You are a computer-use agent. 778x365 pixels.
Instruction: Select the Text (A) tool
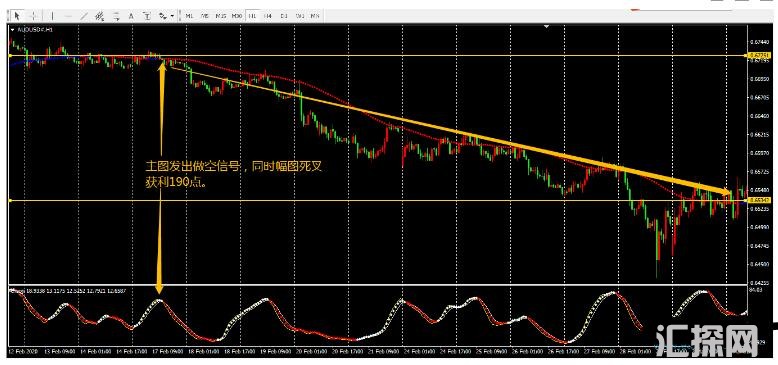[x=131, y=15]
